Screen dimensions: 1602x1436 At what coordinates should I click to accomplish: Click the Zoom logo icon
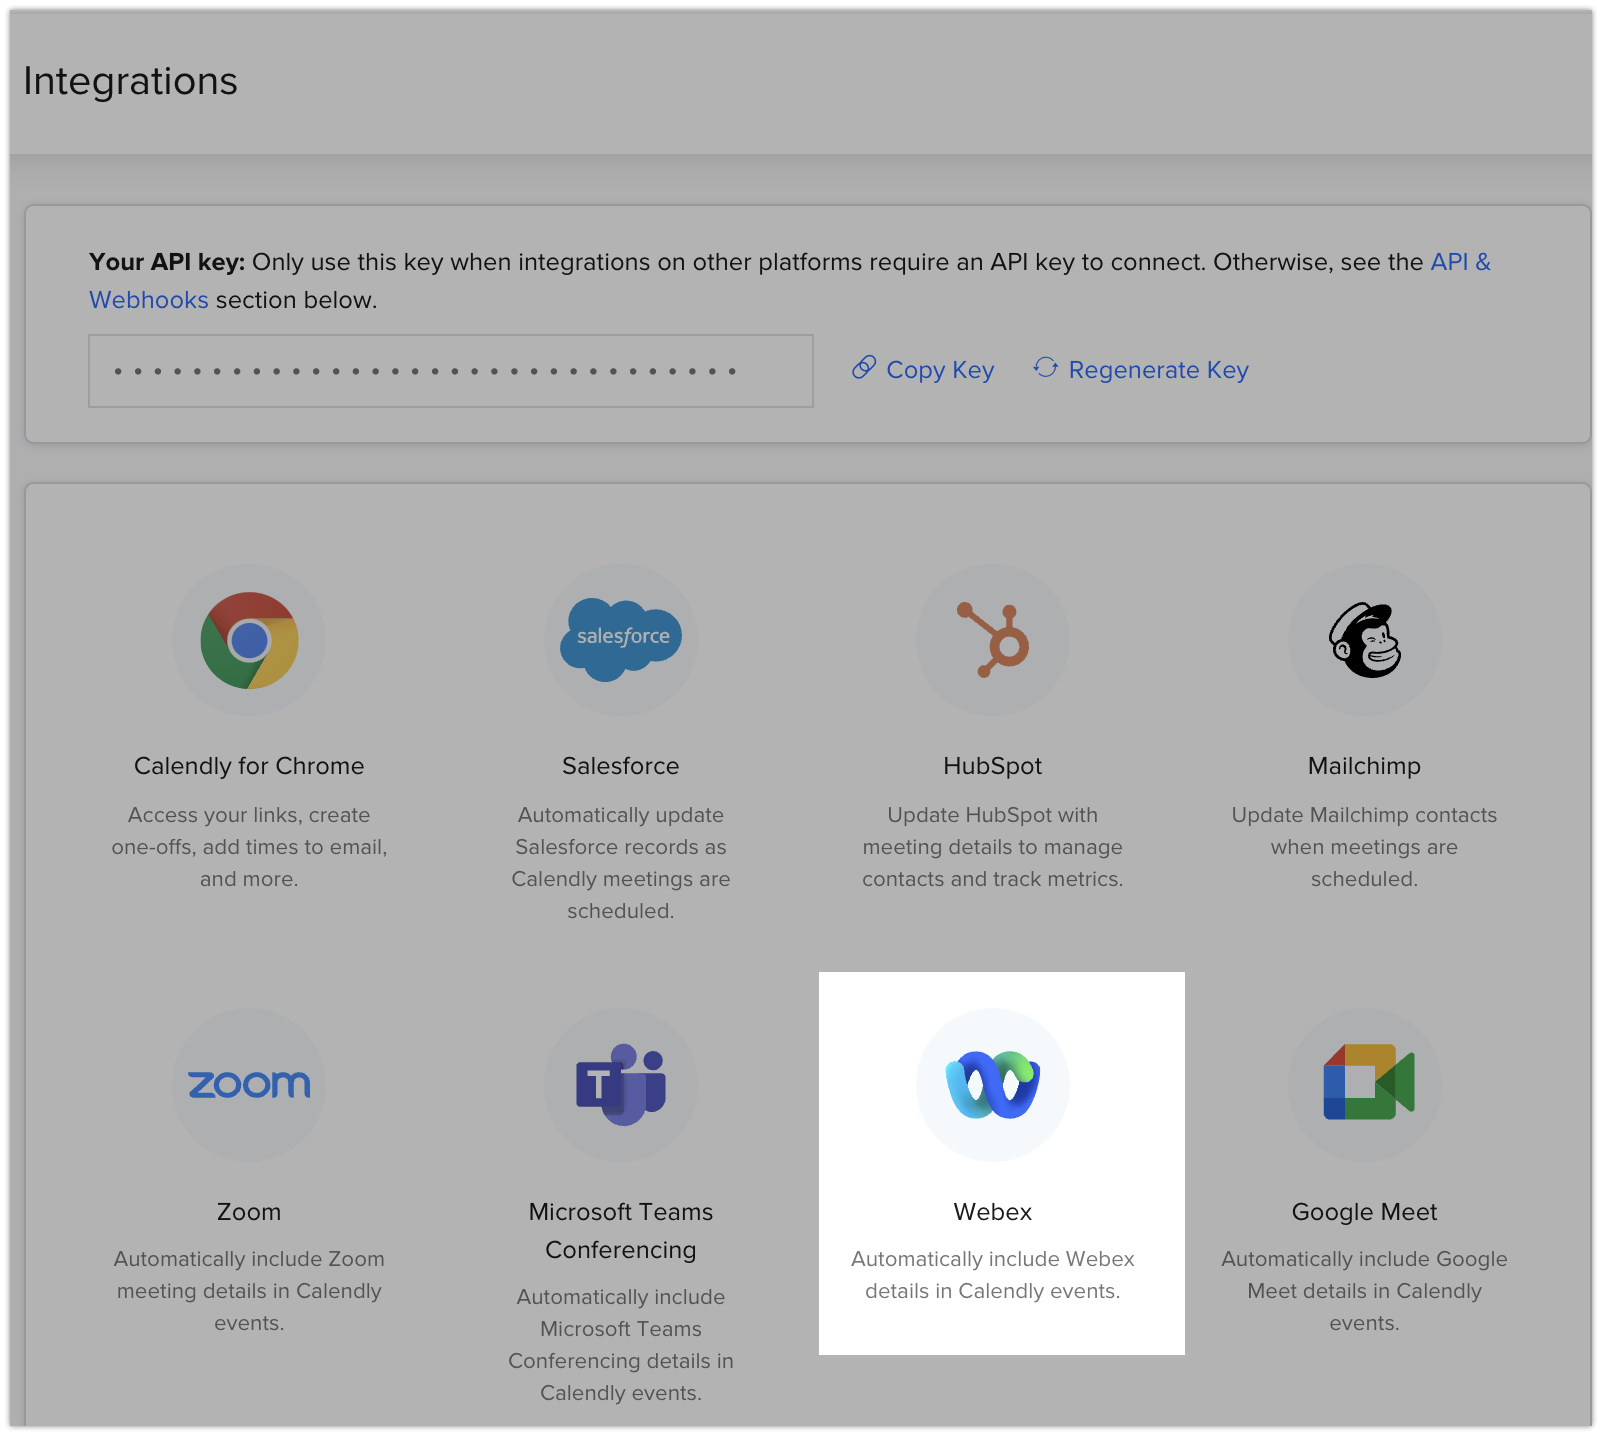click(x=249, y=1085)
